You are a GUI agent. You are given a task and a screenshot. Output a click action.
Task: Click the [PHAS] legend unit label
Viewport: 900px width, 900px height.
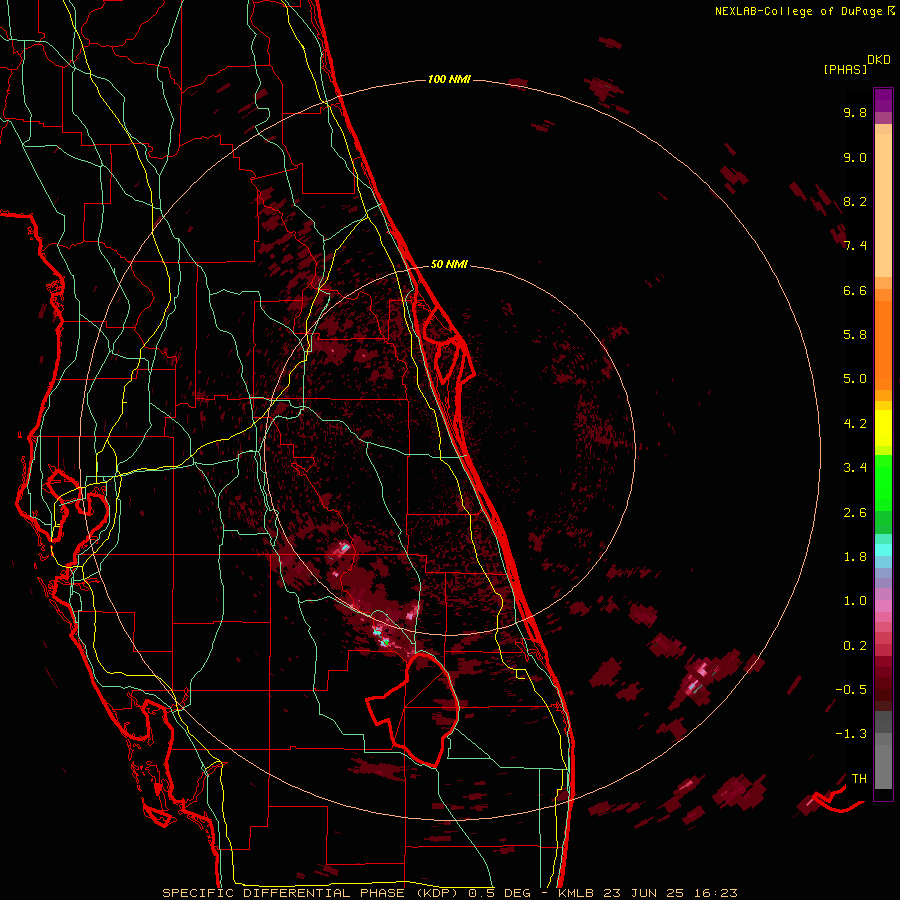(845, 69)
